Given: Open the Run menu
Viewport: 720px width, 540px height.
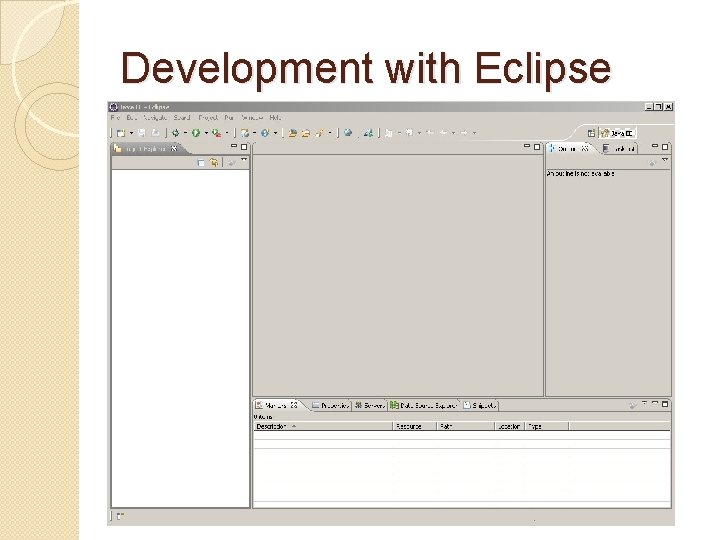Looking at the screenshot, I should [x=229, y=118].
